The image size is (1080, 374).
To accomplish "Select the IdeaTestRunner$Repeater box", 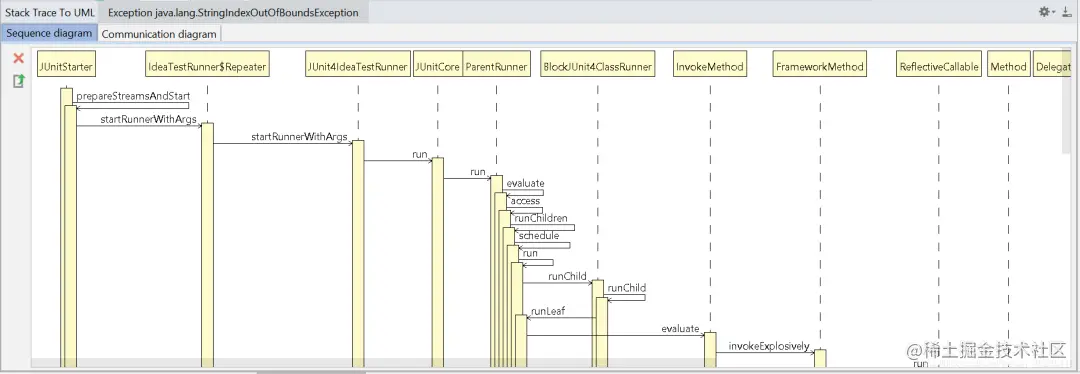I will (x=207, y=63).
